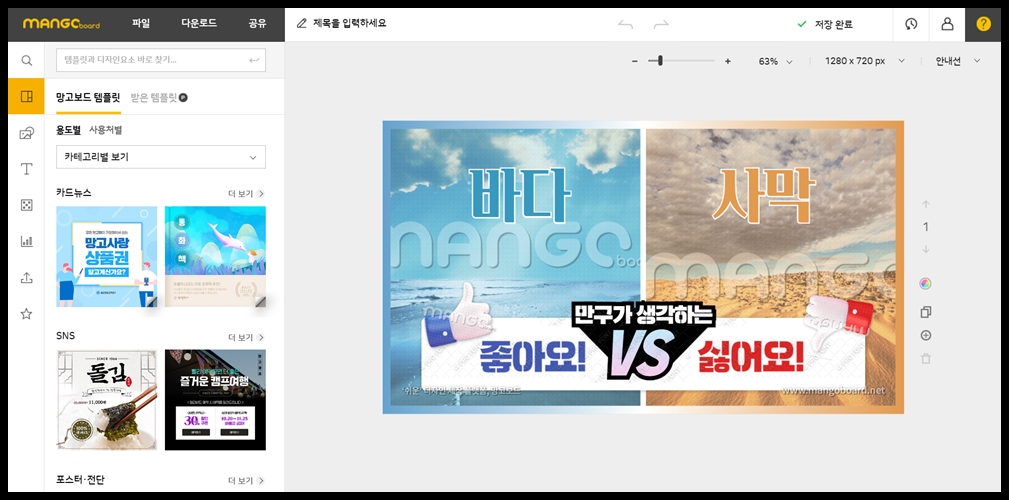
Task: Click the zoom out minus icon
Action: click(634, 61)
